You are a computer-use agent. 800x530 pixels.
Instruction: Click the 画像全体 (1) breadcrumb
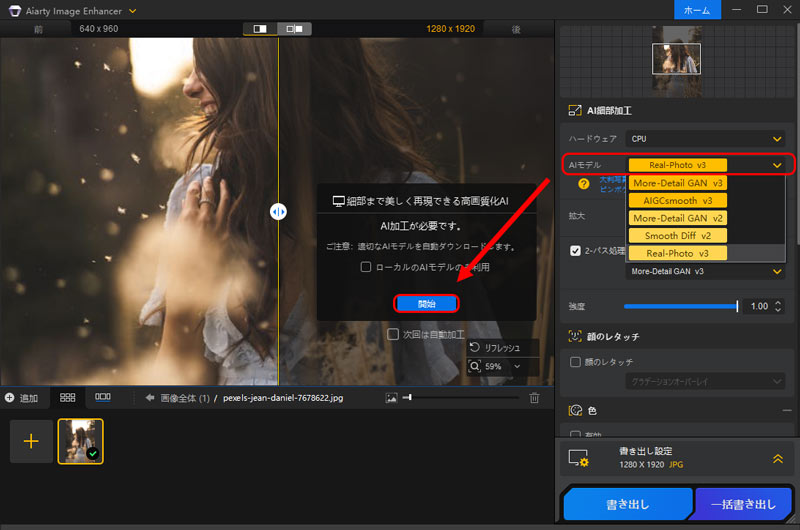(x=185, y=398)
